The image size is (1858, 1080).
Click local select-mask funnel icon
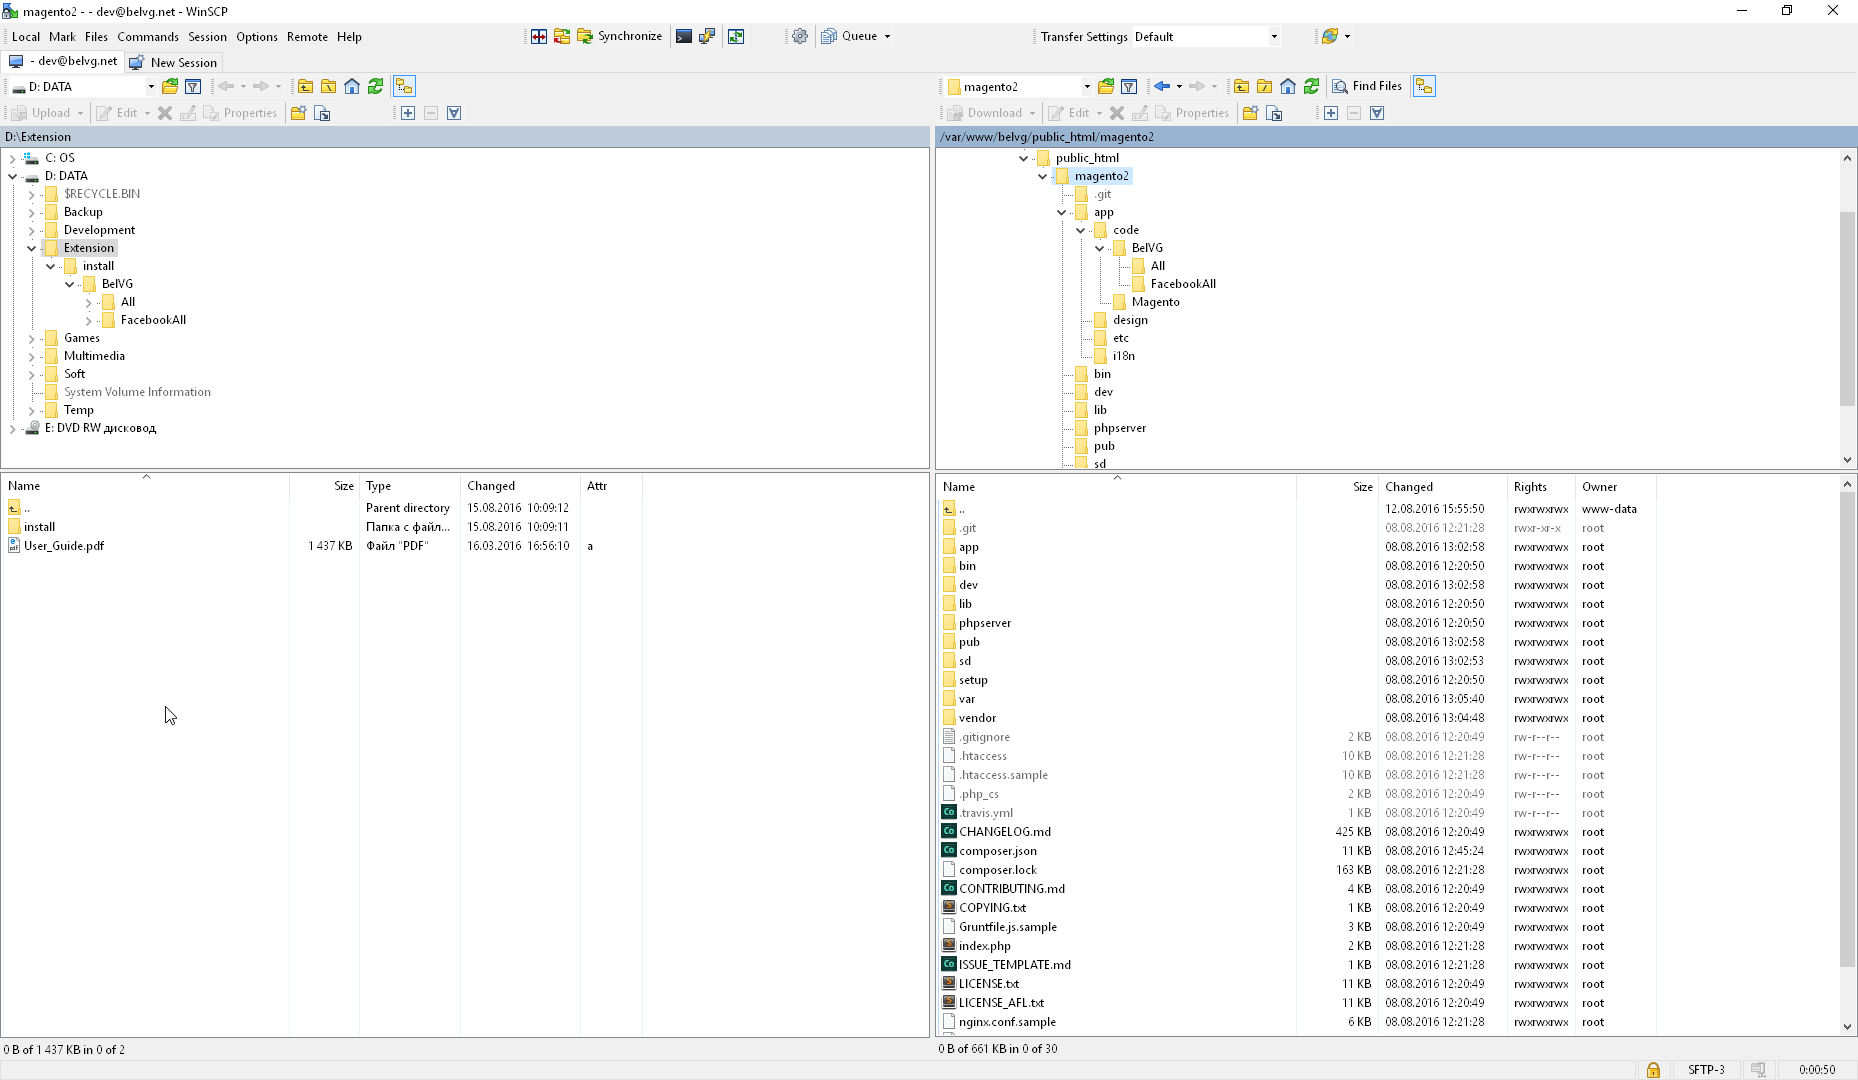tap(454, 113)
